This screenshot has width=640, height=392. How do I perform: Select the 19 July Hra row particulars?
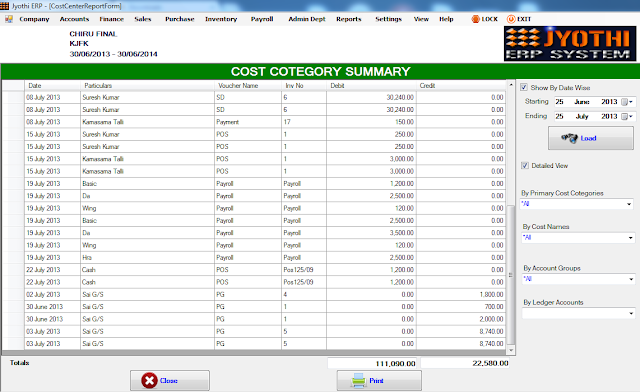point(147,258)
